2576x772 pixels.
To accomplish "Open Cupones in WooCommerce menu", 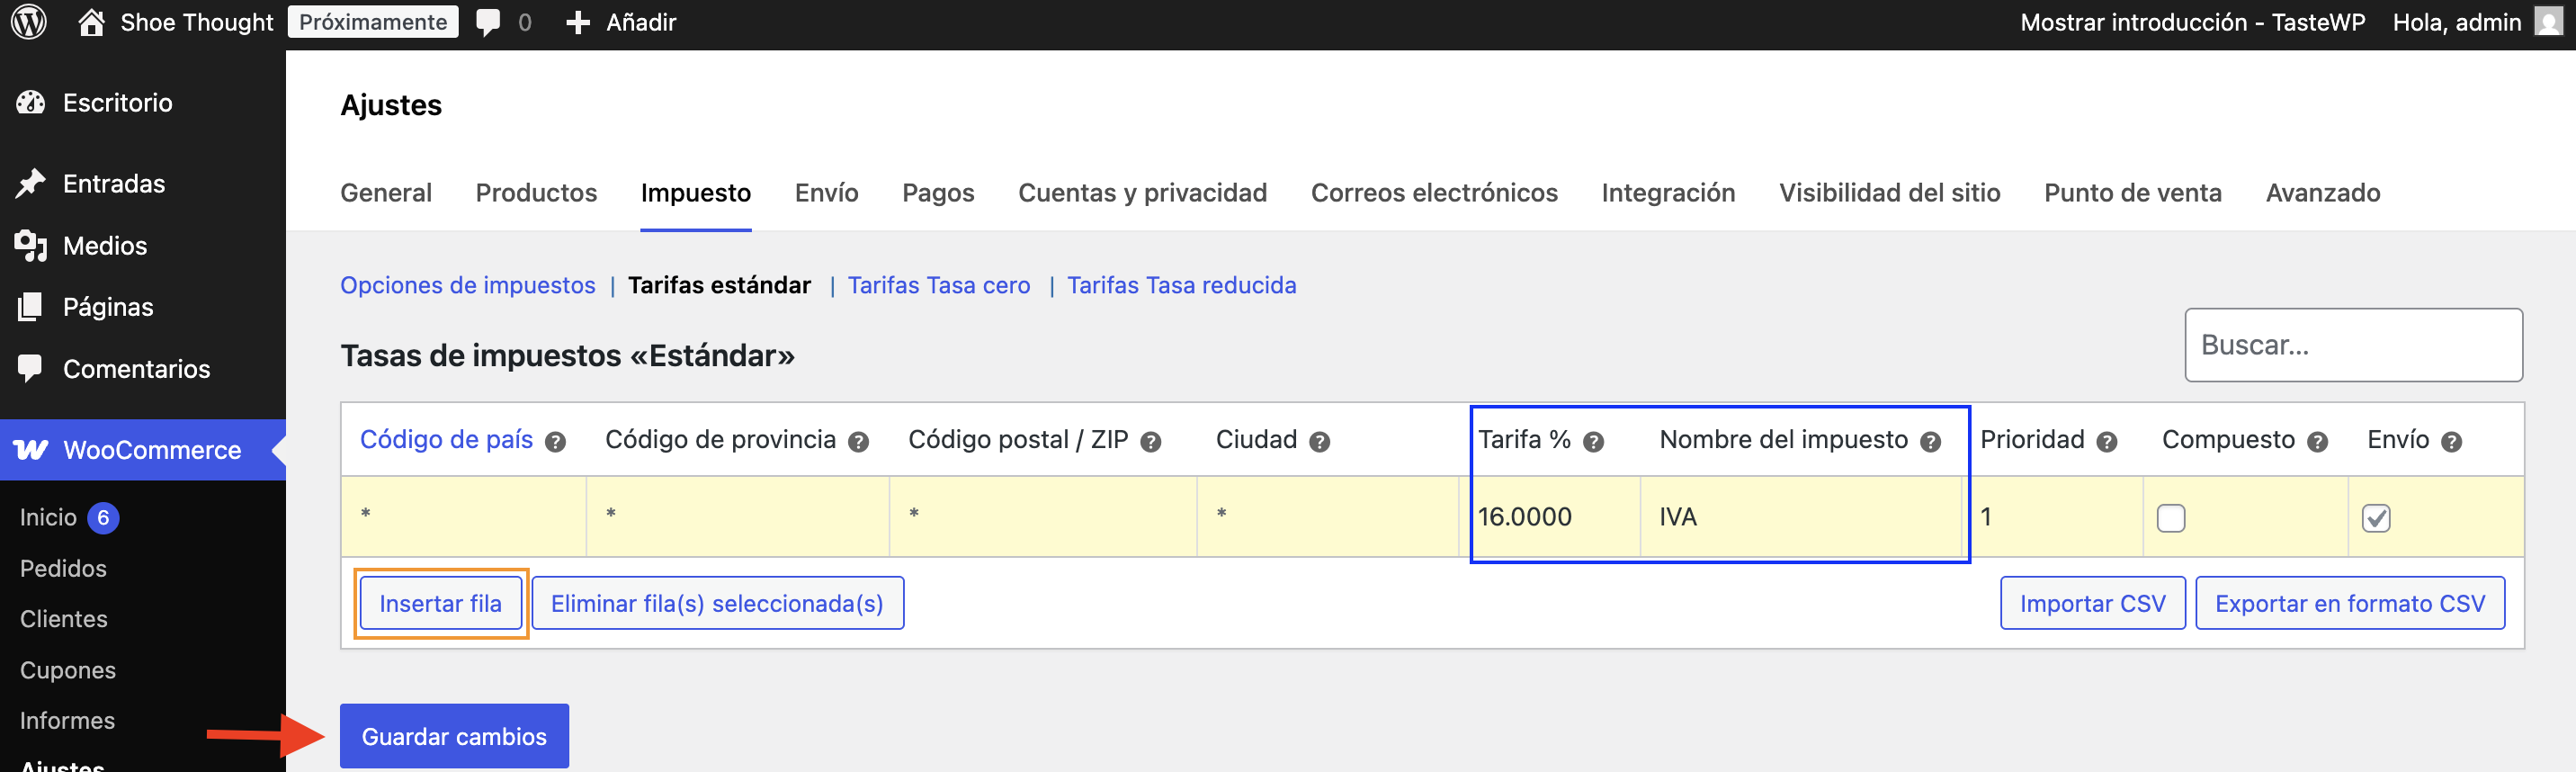I will click(x=68, y=670).
